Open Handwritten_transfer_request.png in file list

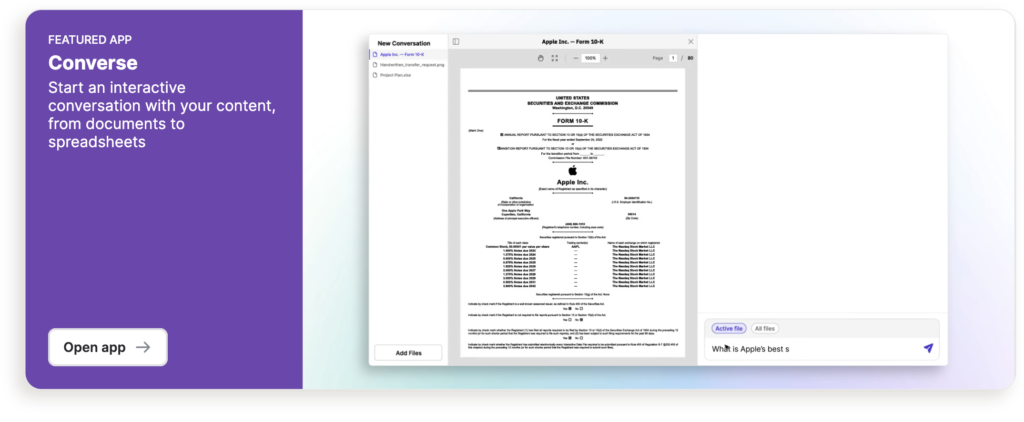[408, 65]
